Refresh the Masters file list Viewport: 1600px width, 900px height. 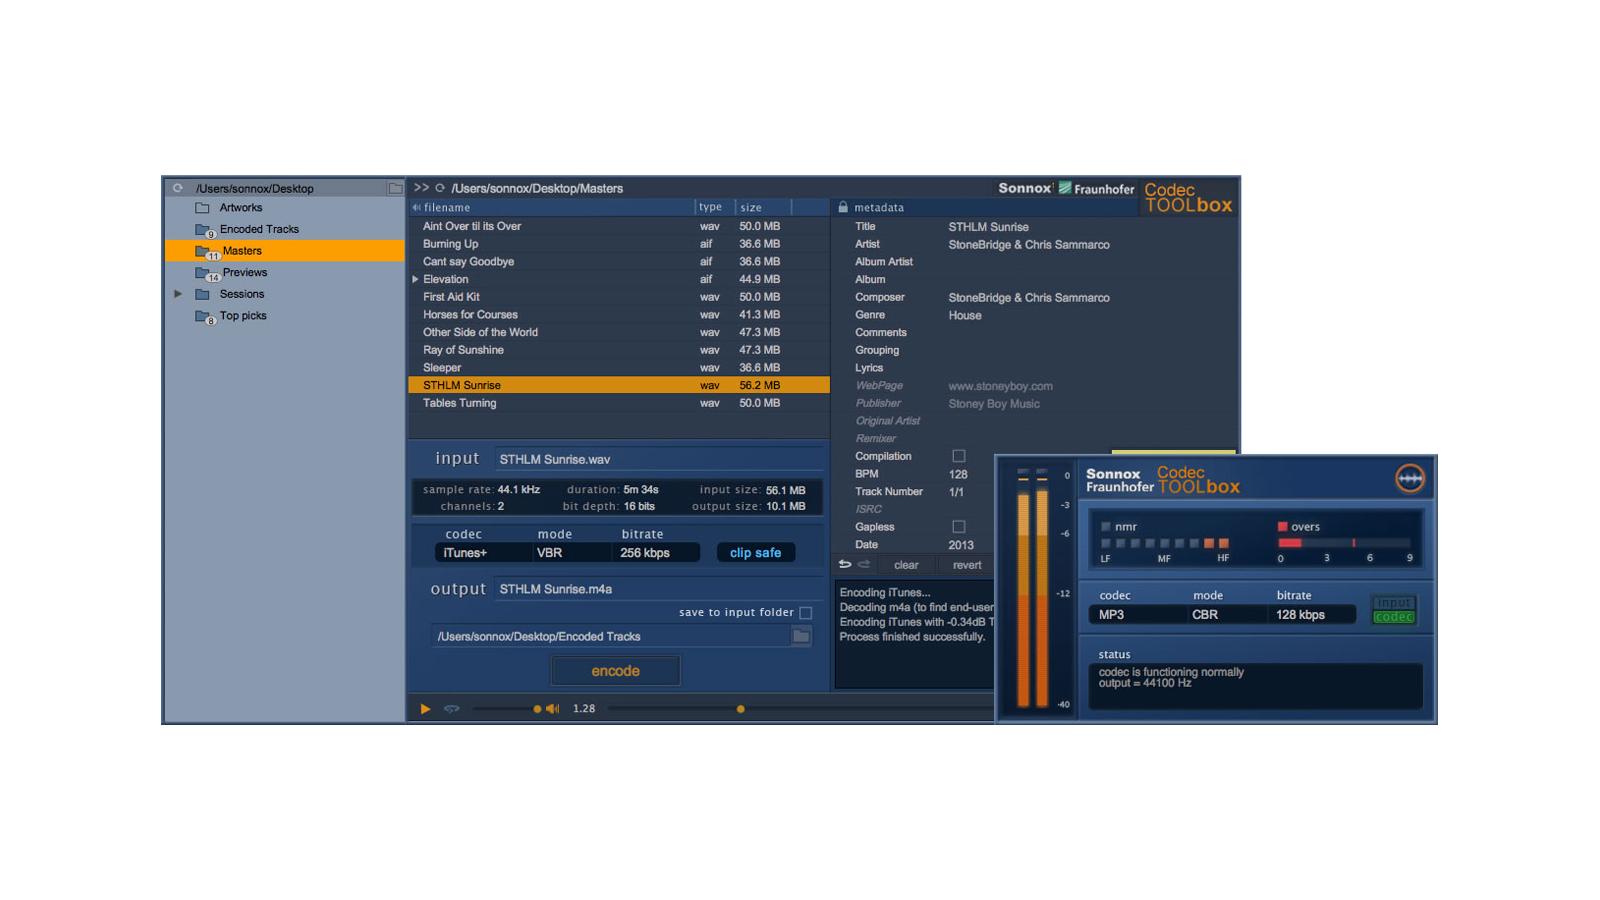(x=440, y=188)
